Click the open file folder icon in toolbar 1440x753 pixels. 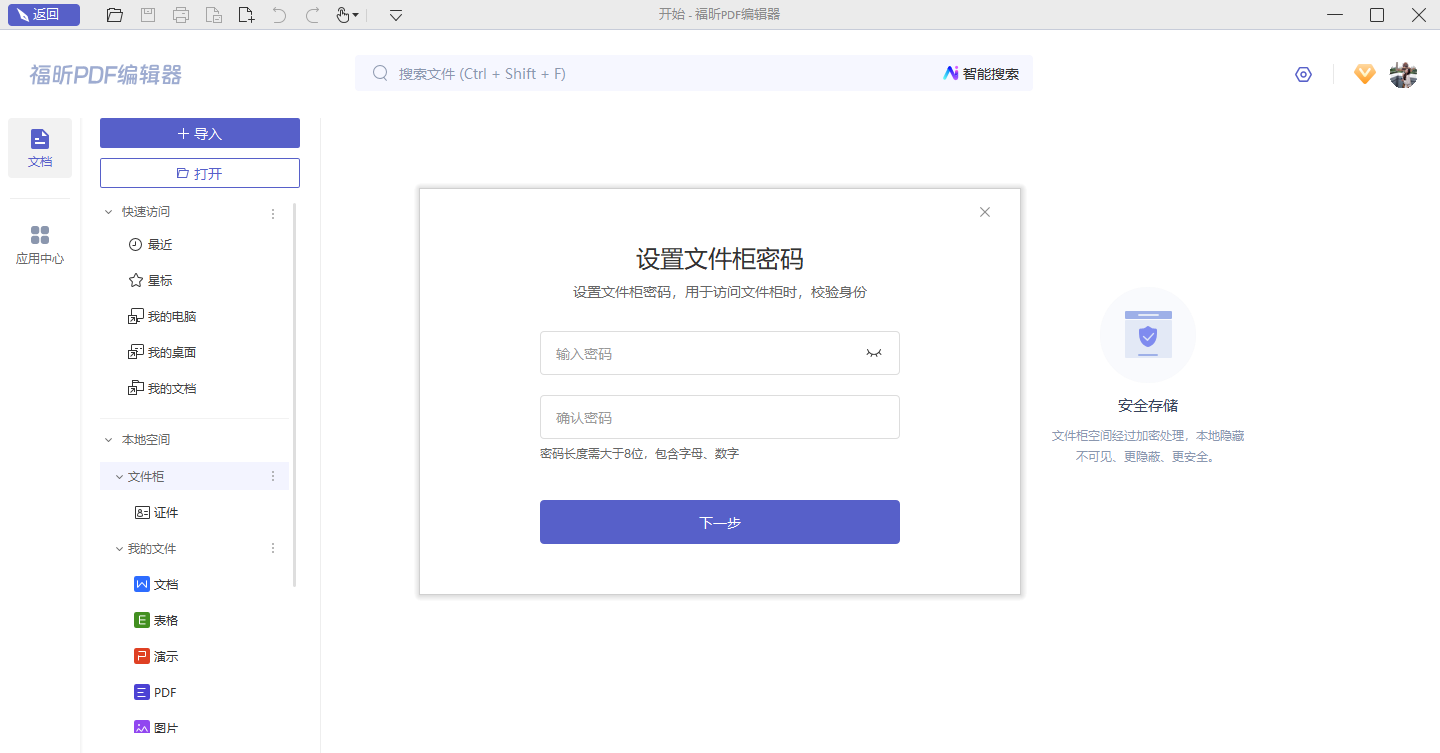pos(115,15)
